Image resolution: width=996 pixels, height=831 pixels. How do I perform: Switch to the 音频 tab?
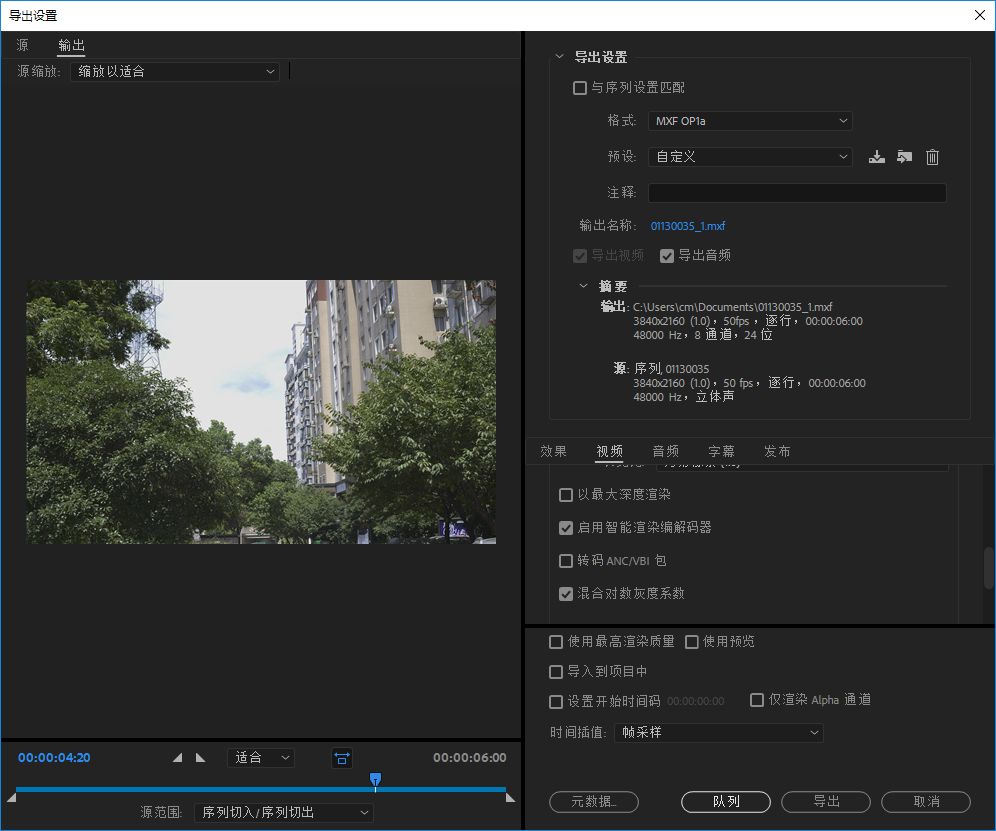[x=665, y=451]
